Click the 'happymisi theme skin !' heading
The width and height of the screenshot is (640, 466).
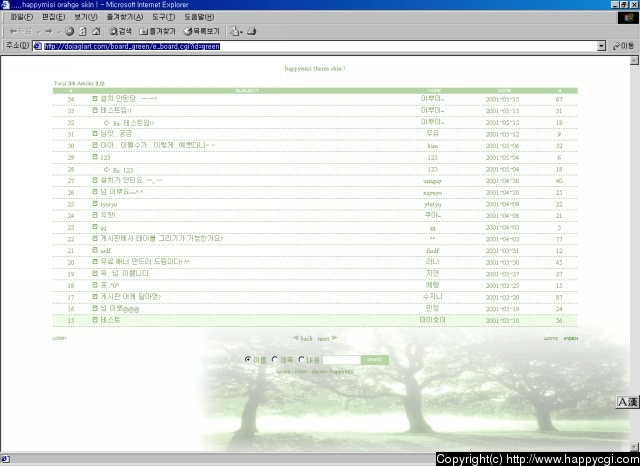click(315, 69)
